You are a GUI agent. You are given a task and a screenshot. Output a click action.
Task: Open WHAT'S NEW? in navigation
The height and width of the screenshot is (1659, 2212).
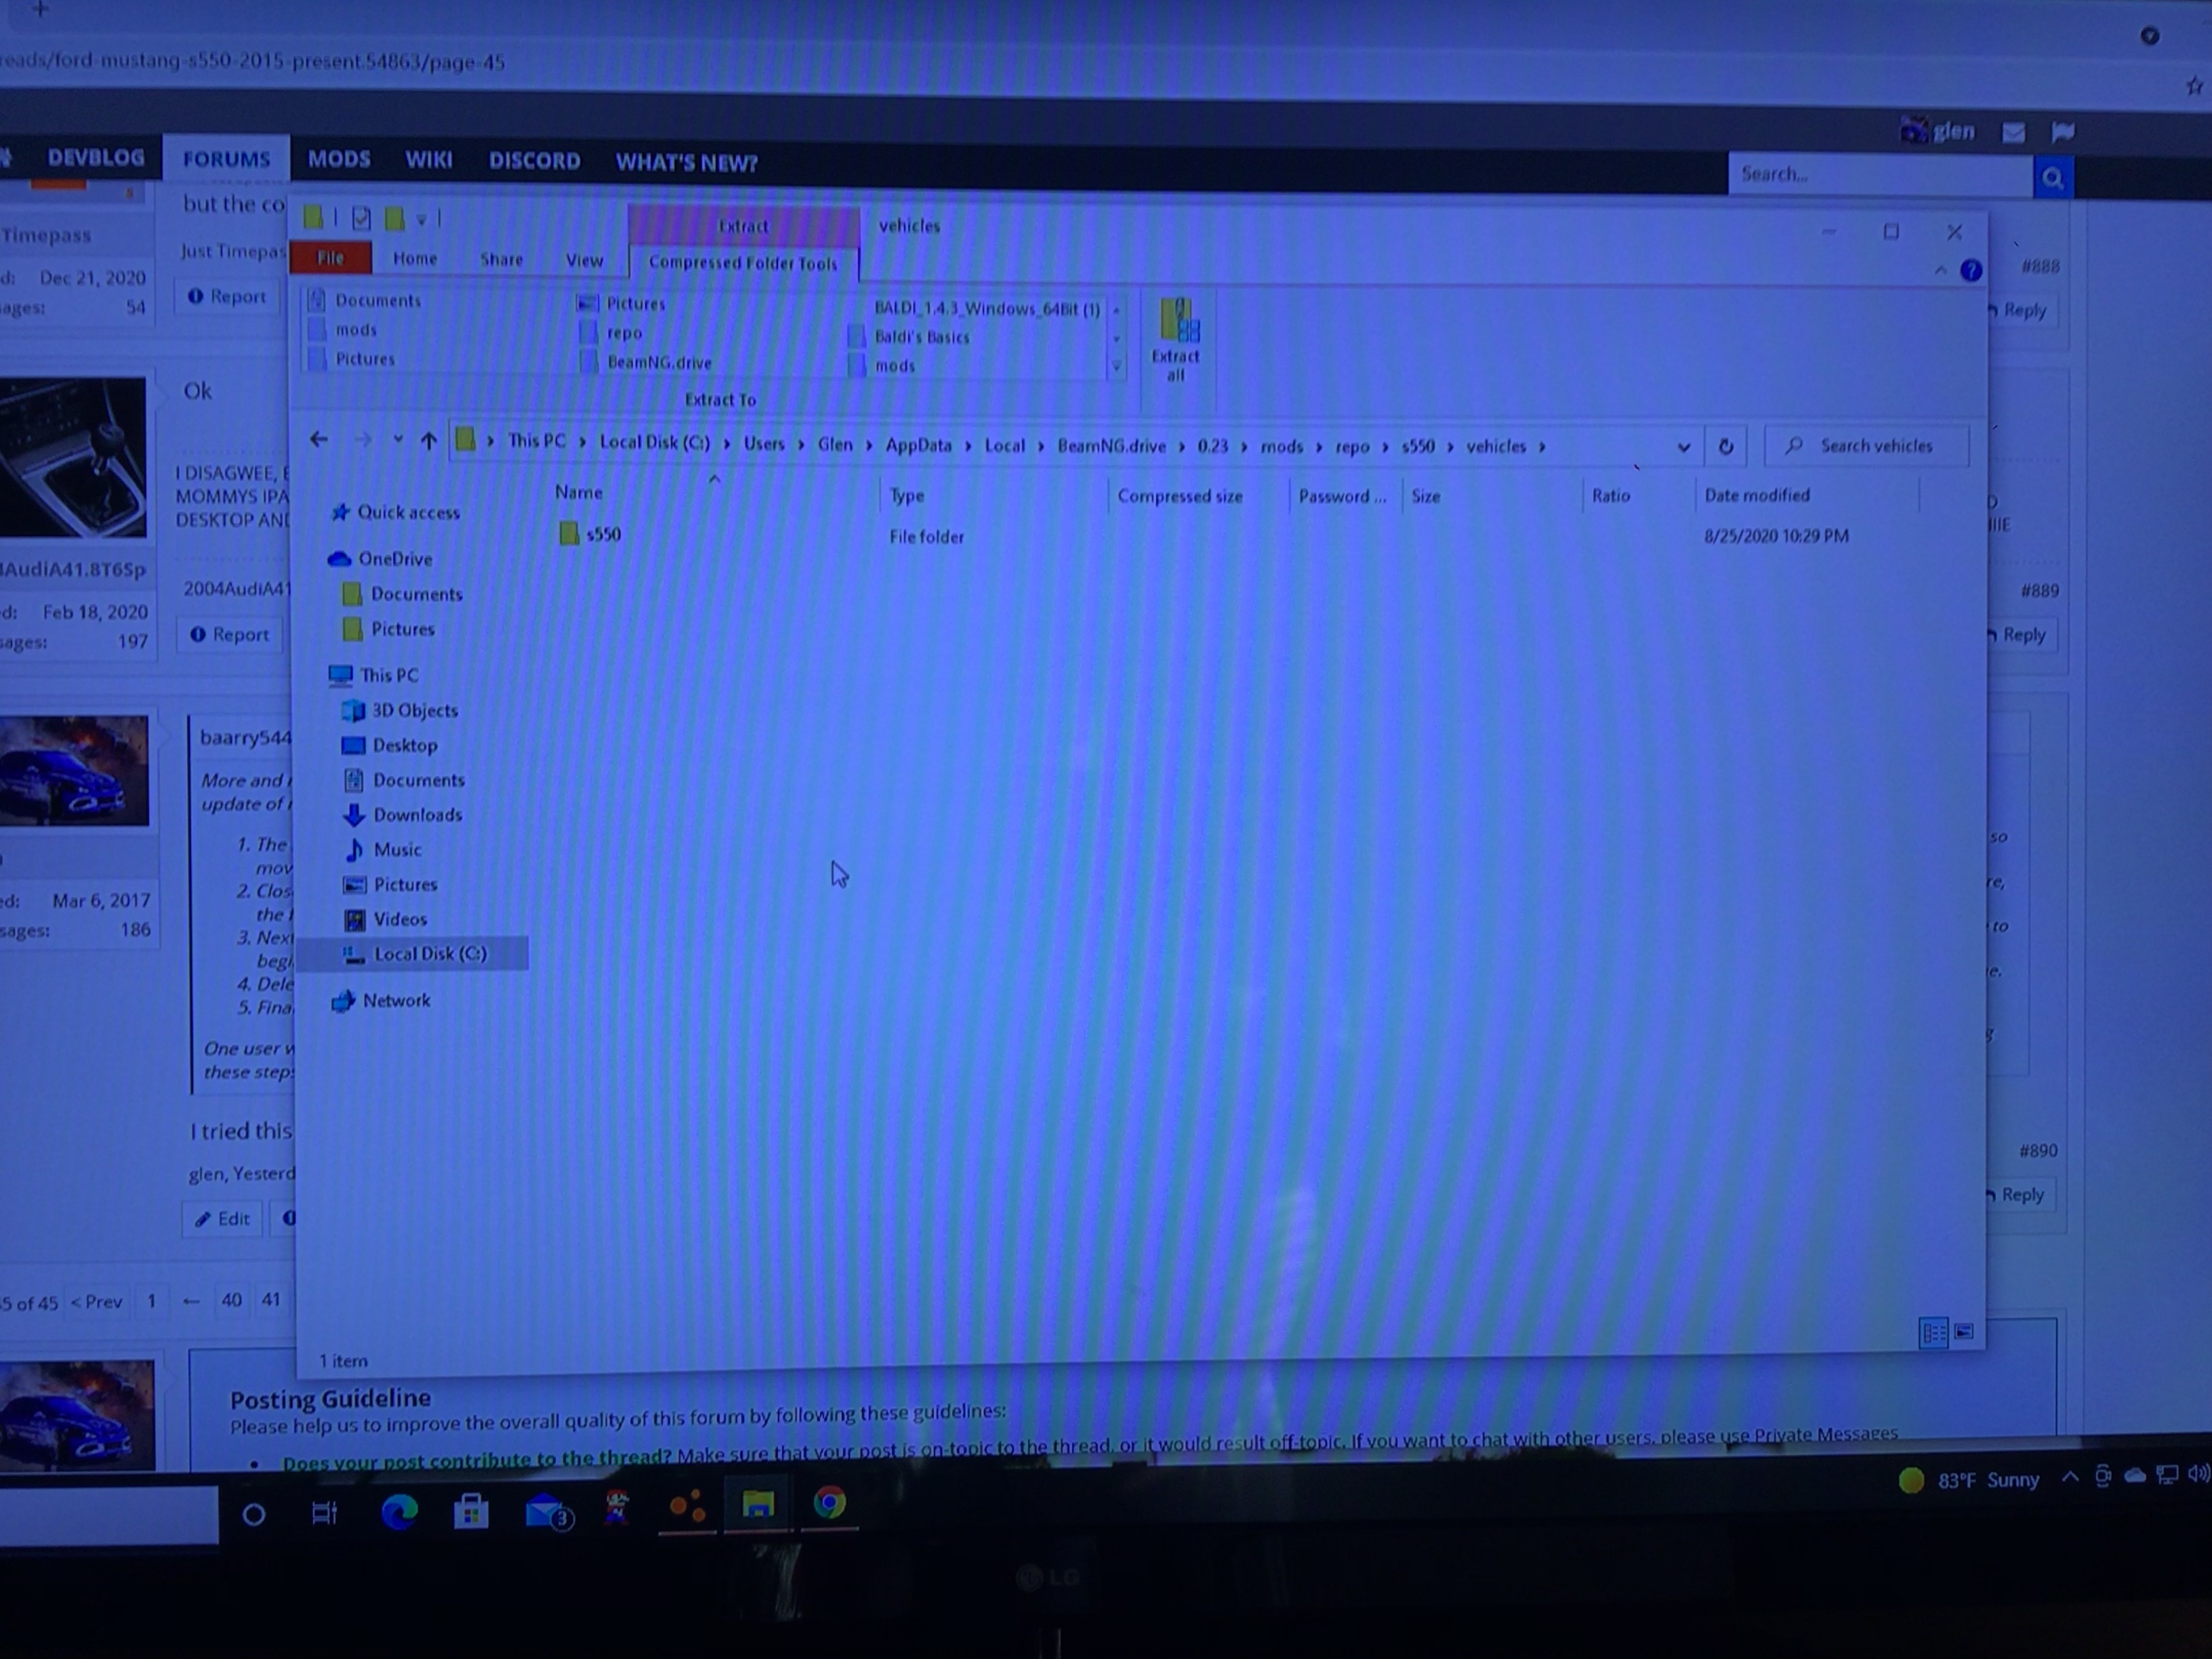point(686,163)
